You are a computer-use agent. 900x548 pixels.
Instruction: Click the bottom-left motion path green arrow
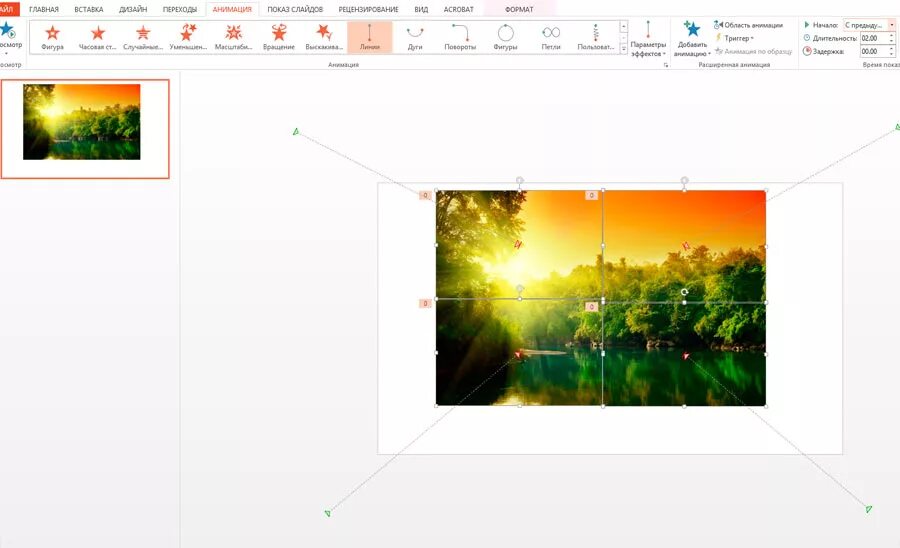pos(327,513)
